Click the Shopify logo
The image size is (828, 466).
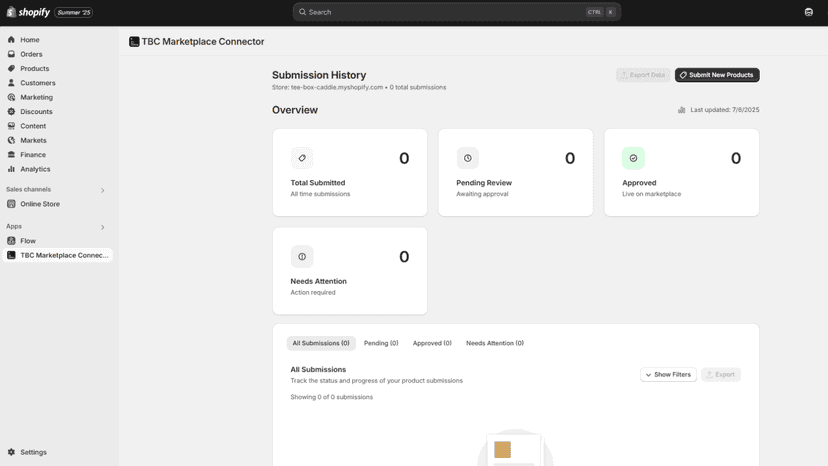pyautogui.click(x=28, y=12)
